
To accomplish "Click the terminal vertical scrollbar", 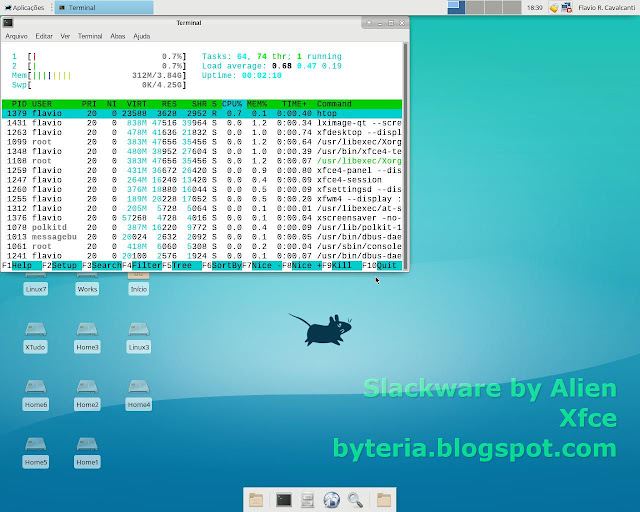I will point(405,155).
